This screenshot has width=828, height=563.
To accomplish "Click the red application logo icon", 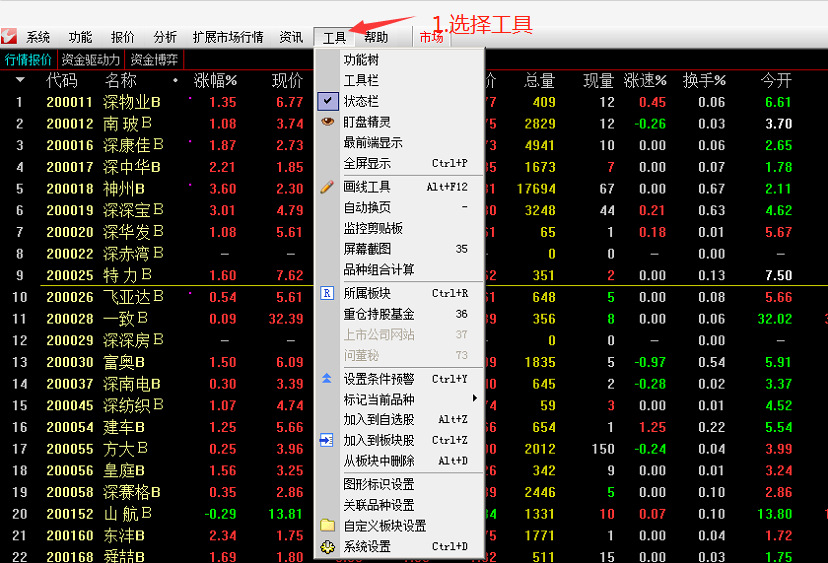I will 9,36.
